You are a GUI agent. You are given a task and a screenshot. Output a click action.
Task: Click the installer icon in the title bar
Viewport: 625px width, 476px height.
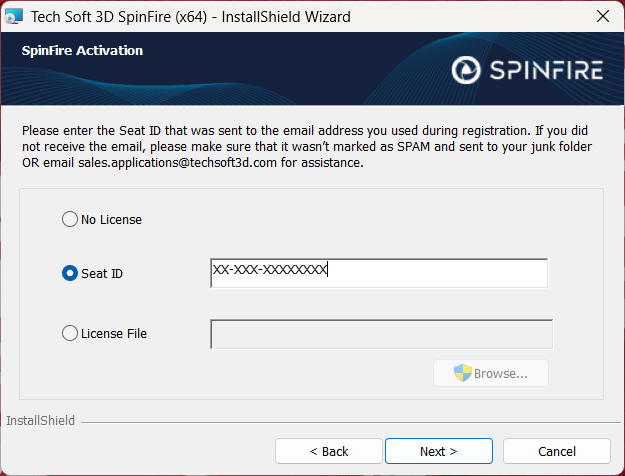pos(14,16)
